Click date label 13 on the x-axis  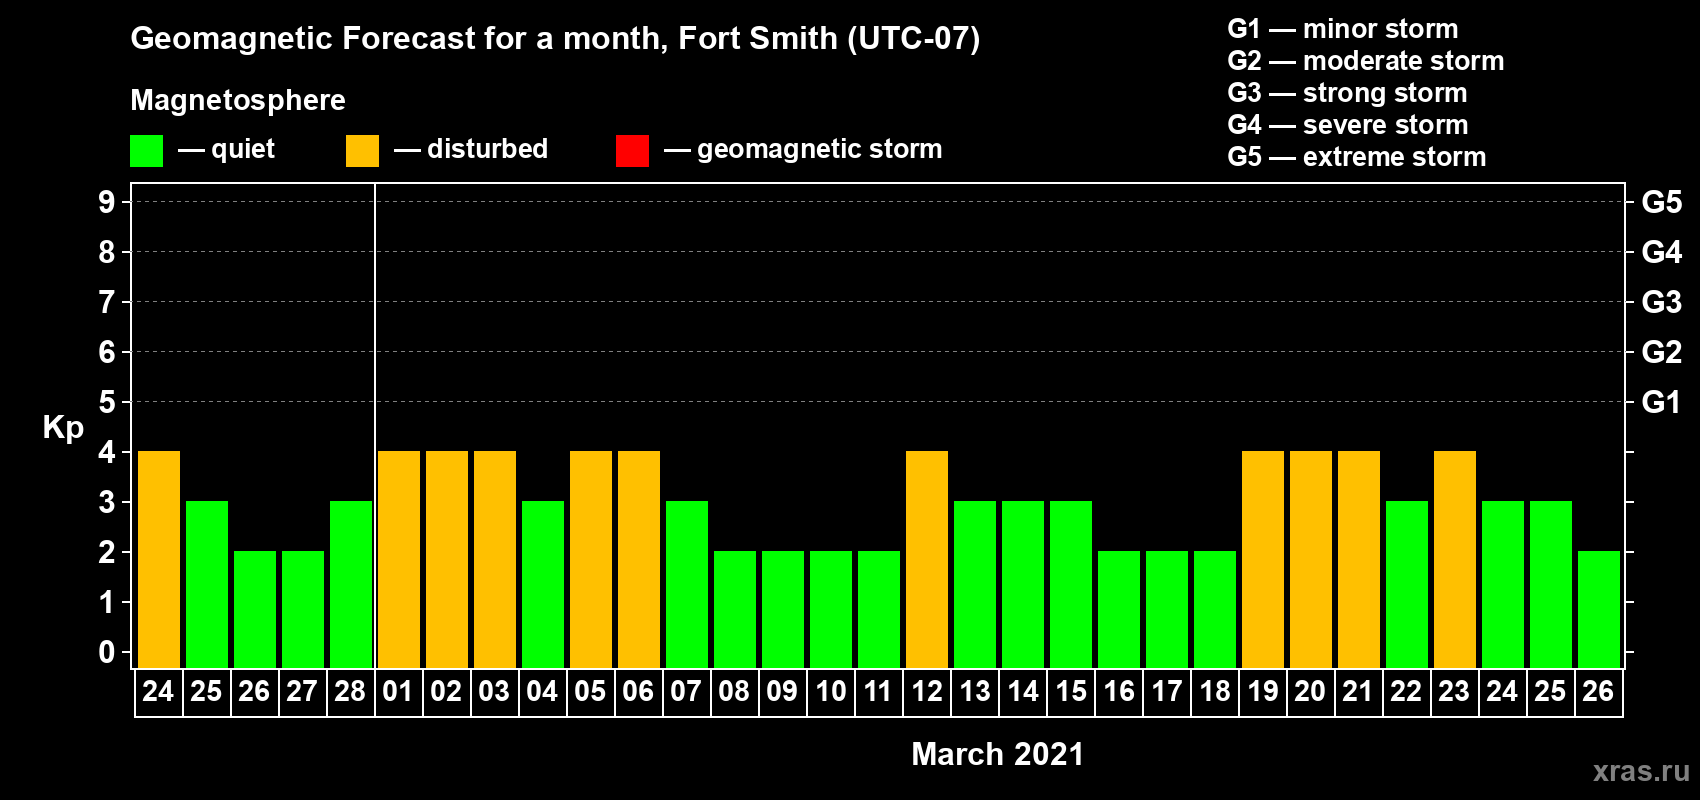(x=974, y=692)
